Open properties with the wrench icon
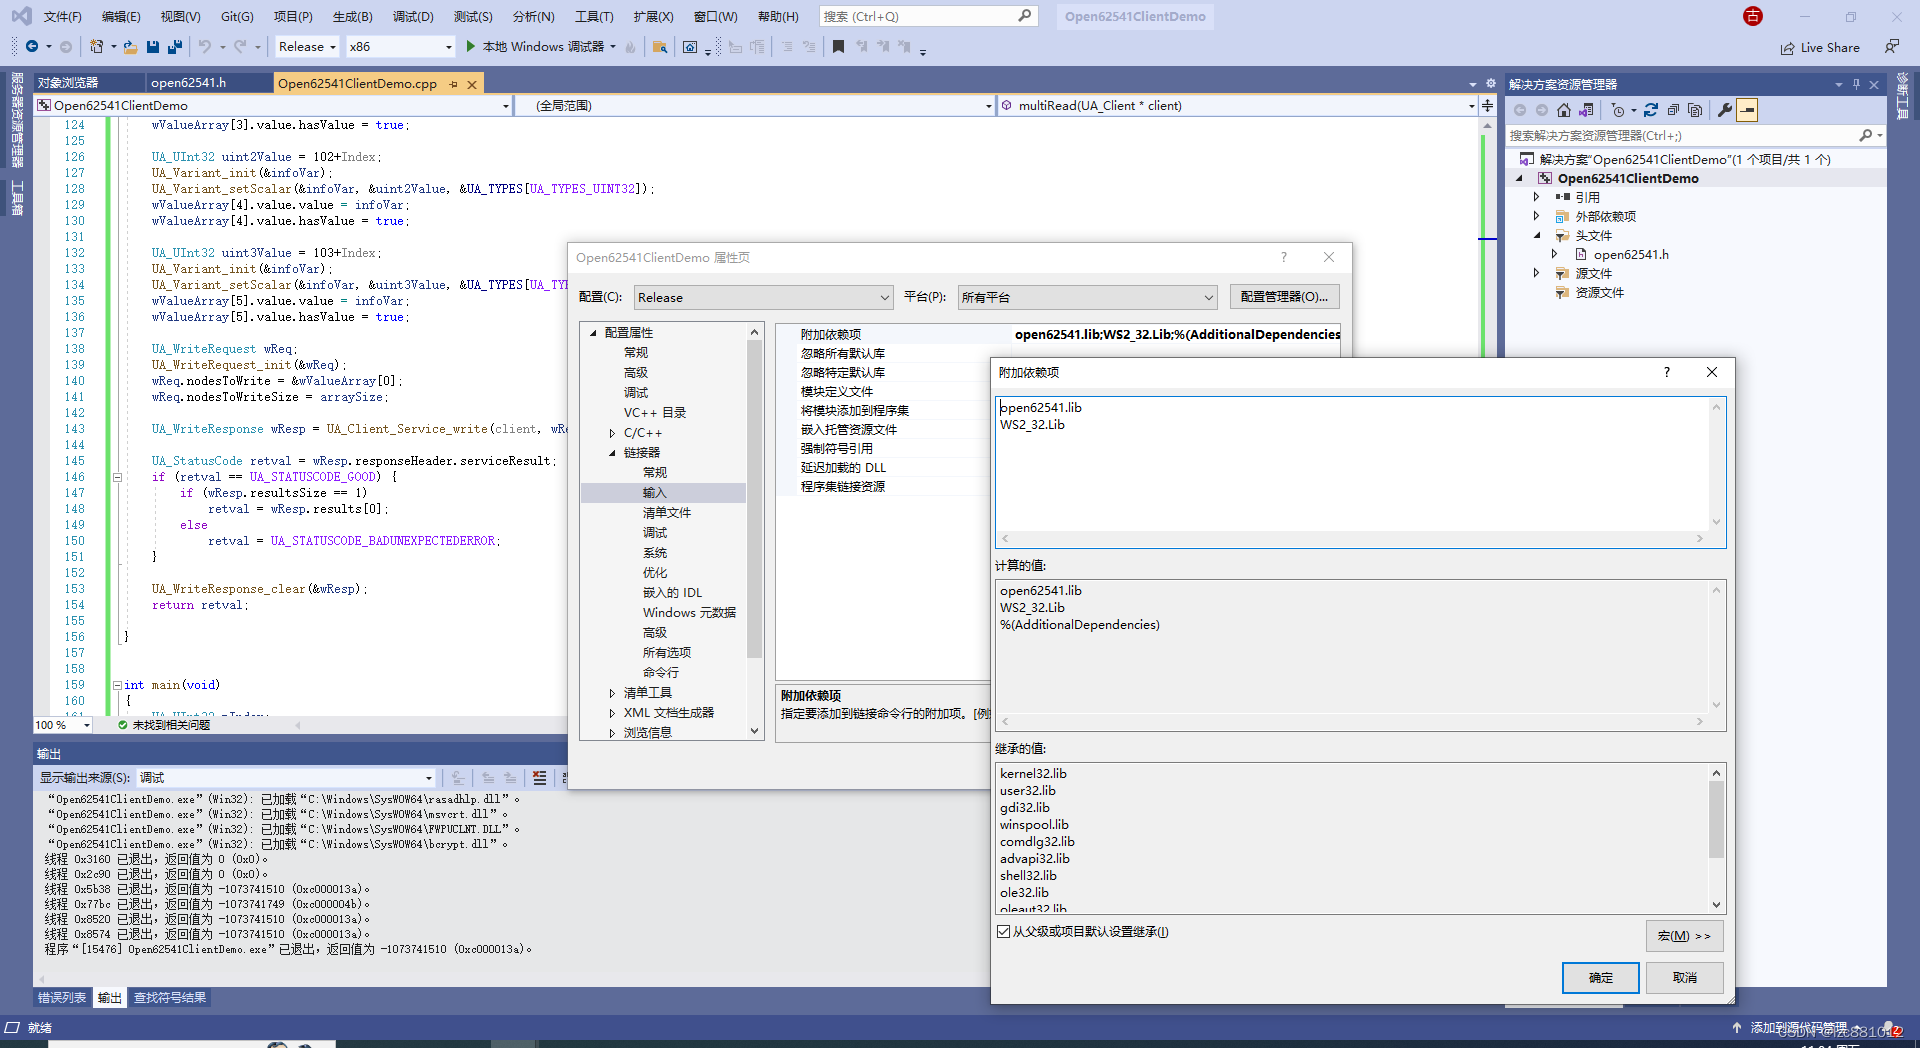Image resolution: width=1920 pixels, height=1048 pixels. click(x=1725, y=110)
